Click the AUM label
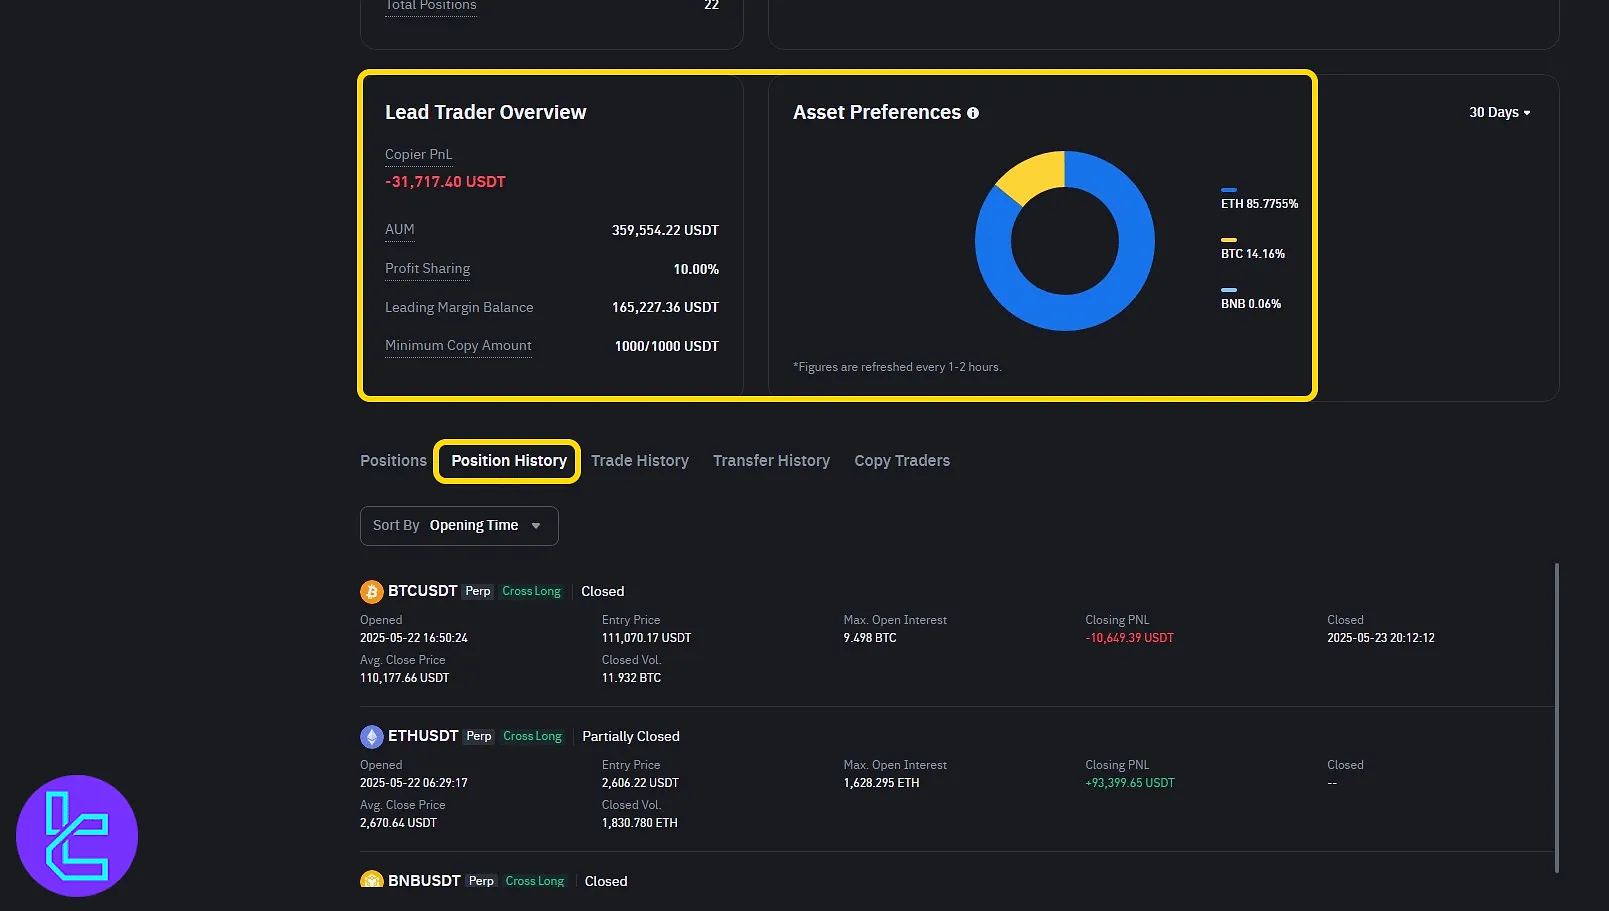Image resolution: width=1609 pixels, height=911 pixels. pyautogui.click(x=399, y=230)
